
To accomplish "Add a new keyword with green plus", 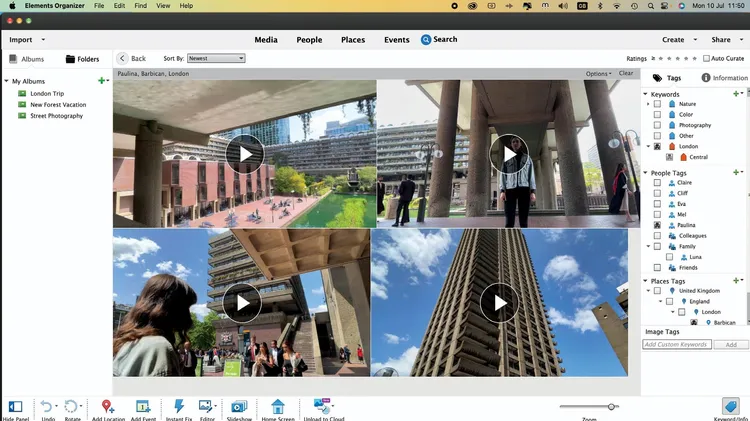I will 736,94.
